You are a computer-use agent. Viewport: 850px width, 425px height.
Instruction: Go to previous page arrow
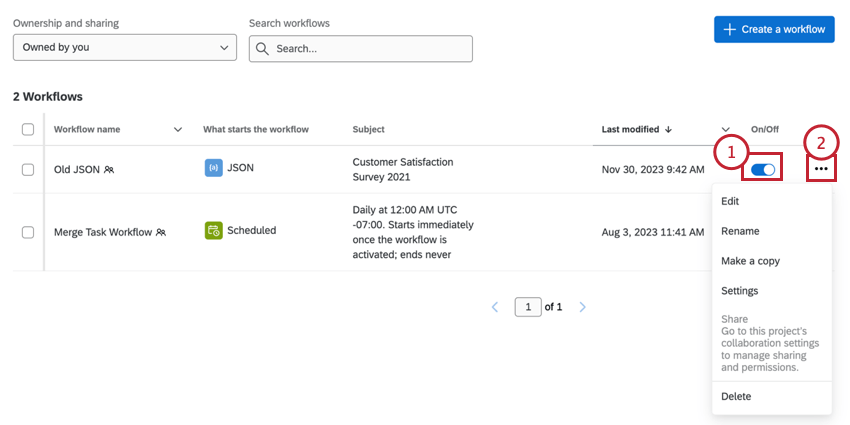click(x=495, y=307)
